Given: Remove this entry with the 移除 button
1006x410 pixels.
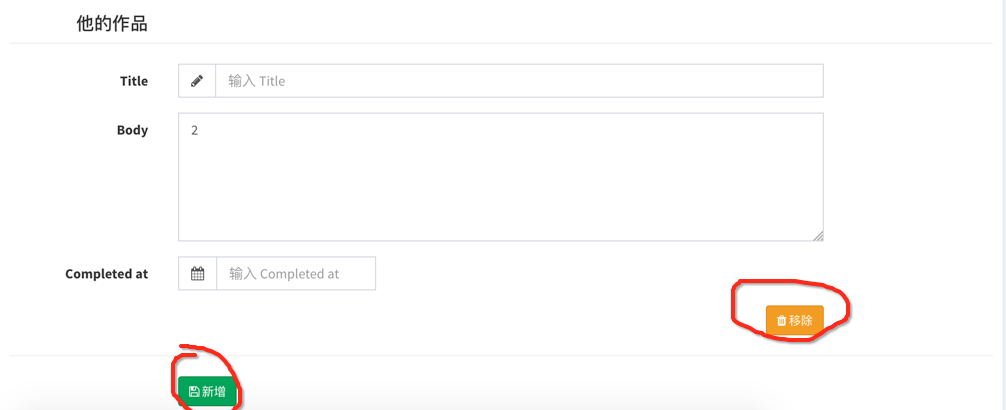Looking at the screenshot, I should 794,321.
